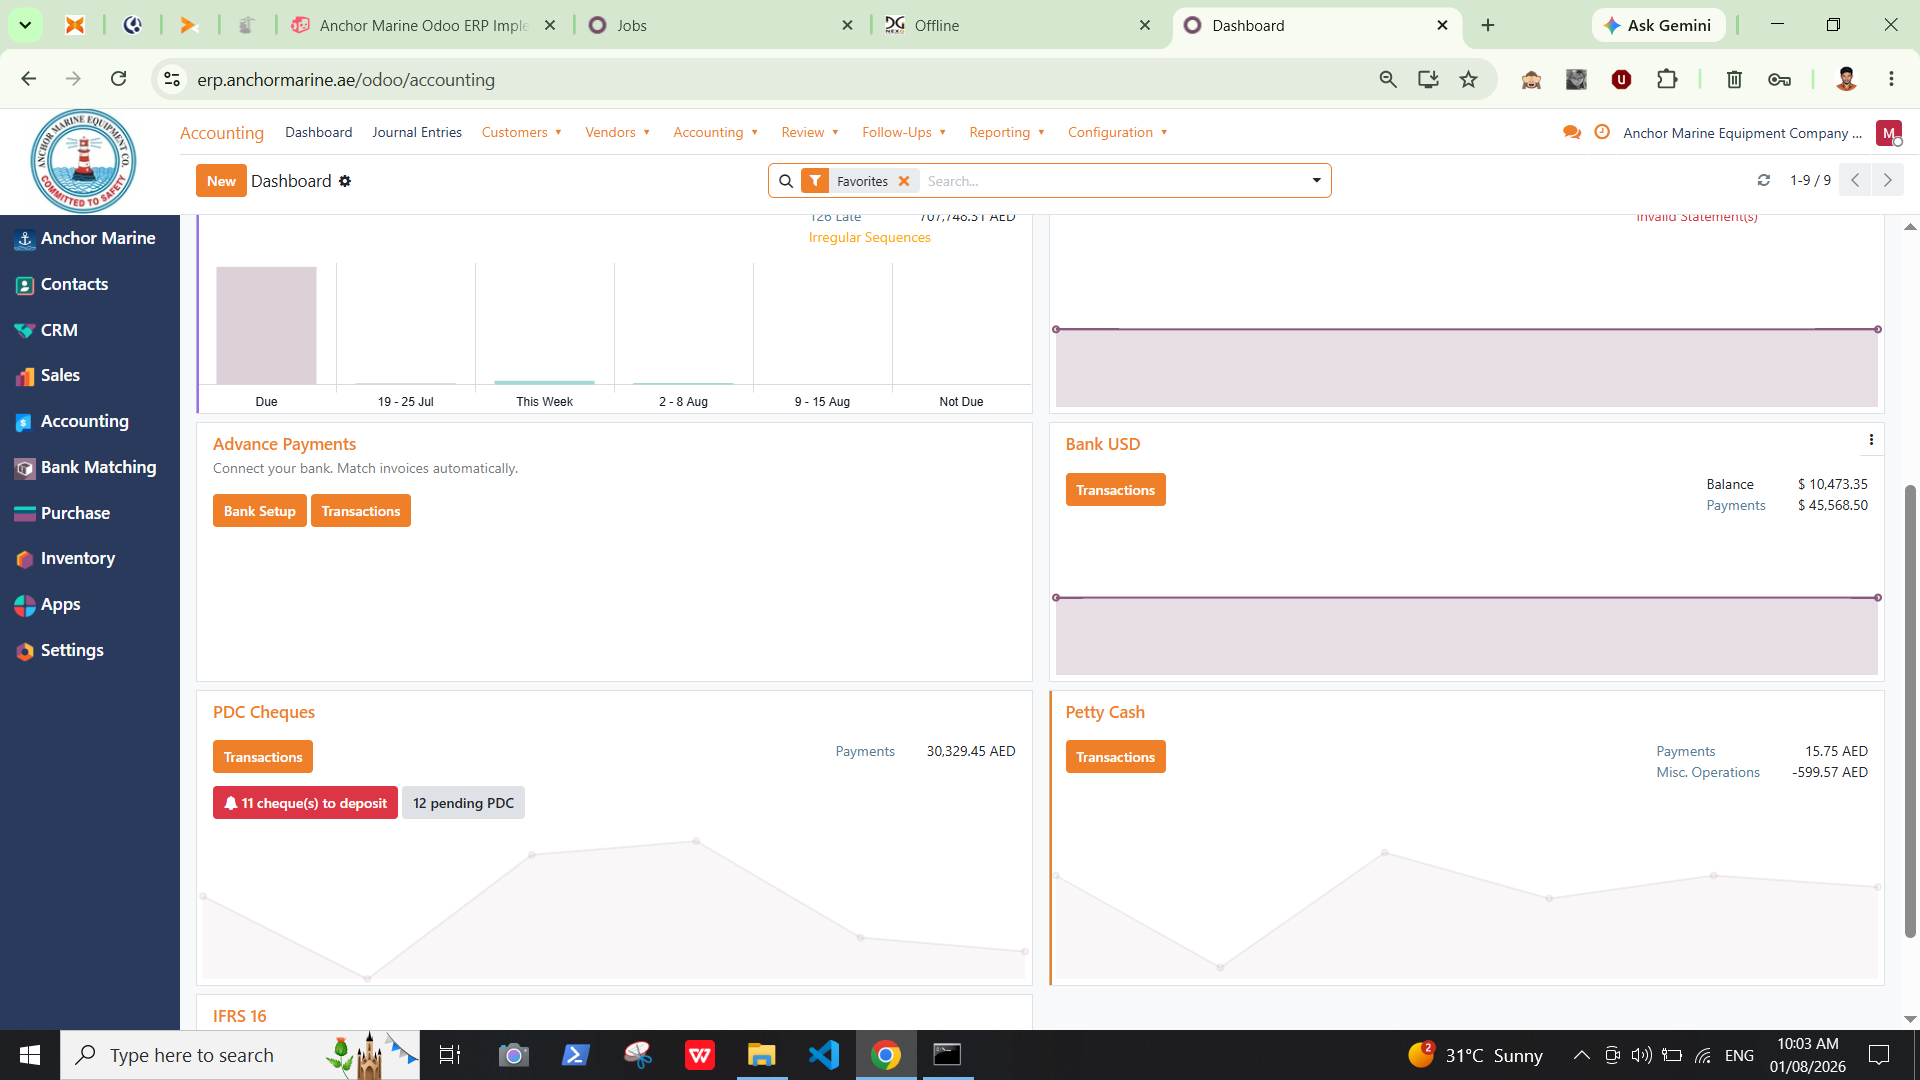Screen dimensions: 1920x1080
Task: Go to next page of records
Action: coord(1888,180)
